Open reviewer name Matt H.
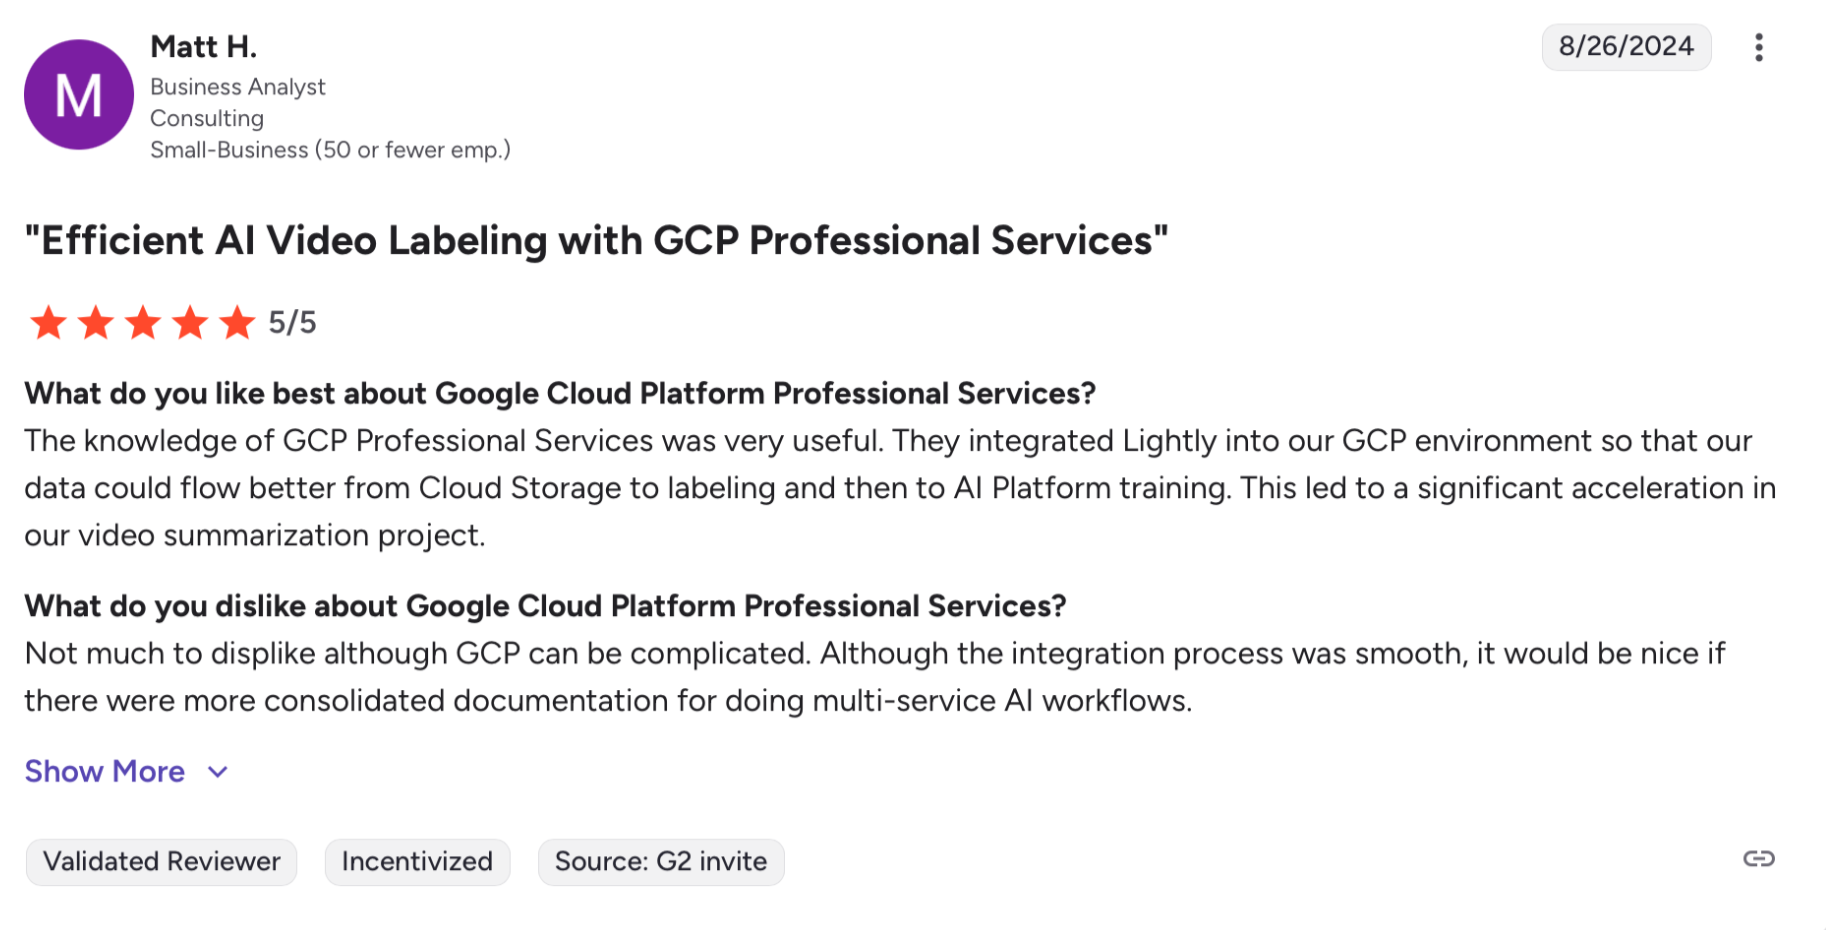The height and width of the screenshot is (930, 1834). (204, 47)
